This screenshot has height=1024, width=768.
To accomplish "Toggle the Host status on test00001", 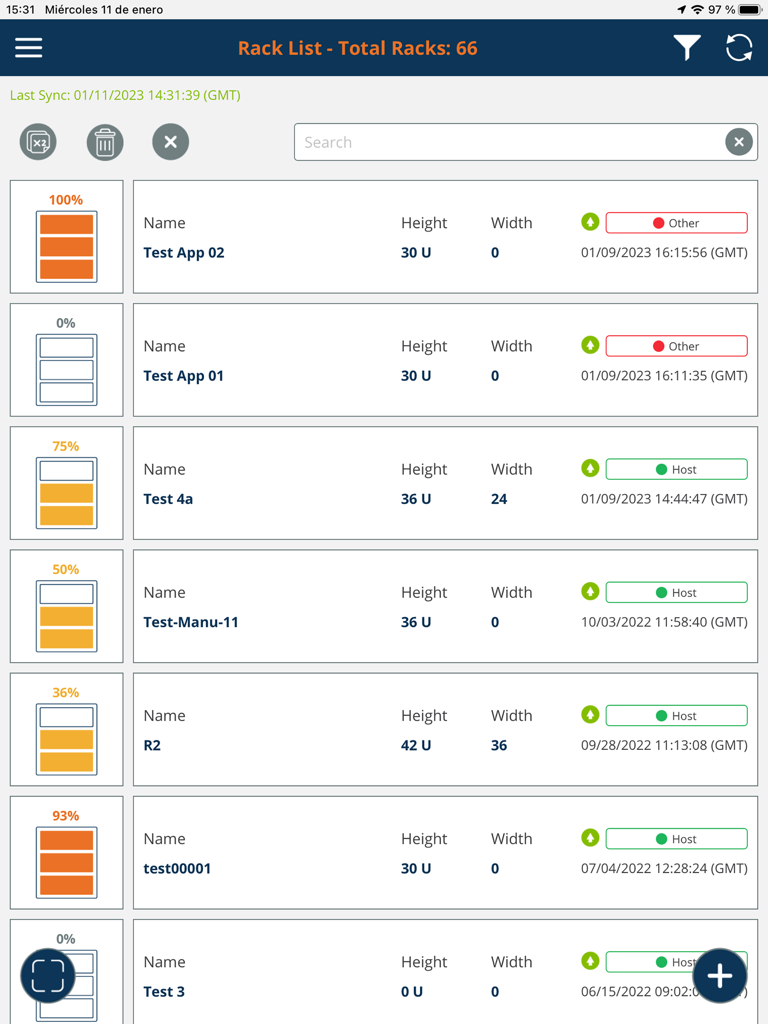I will (676, 838).
